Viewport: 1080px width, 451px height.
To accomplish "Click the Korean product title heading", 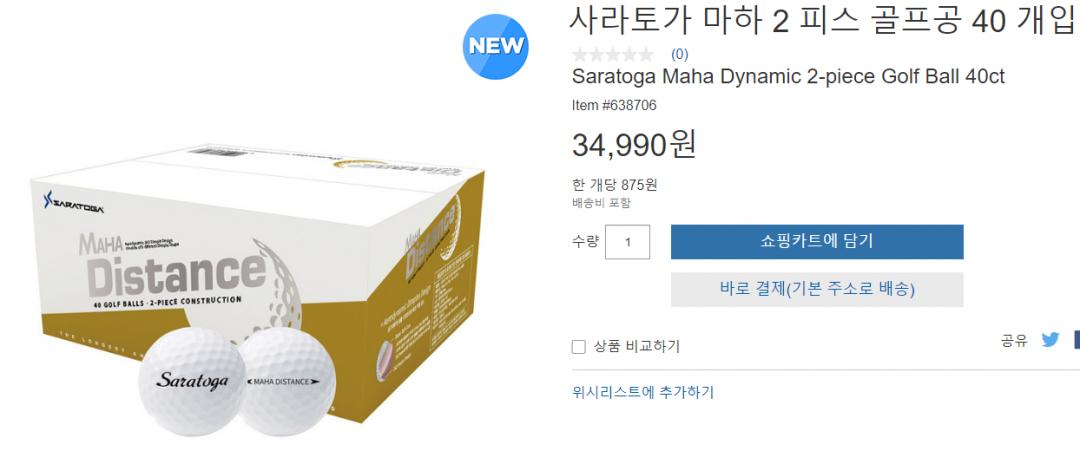I will [x=822, y=21].
